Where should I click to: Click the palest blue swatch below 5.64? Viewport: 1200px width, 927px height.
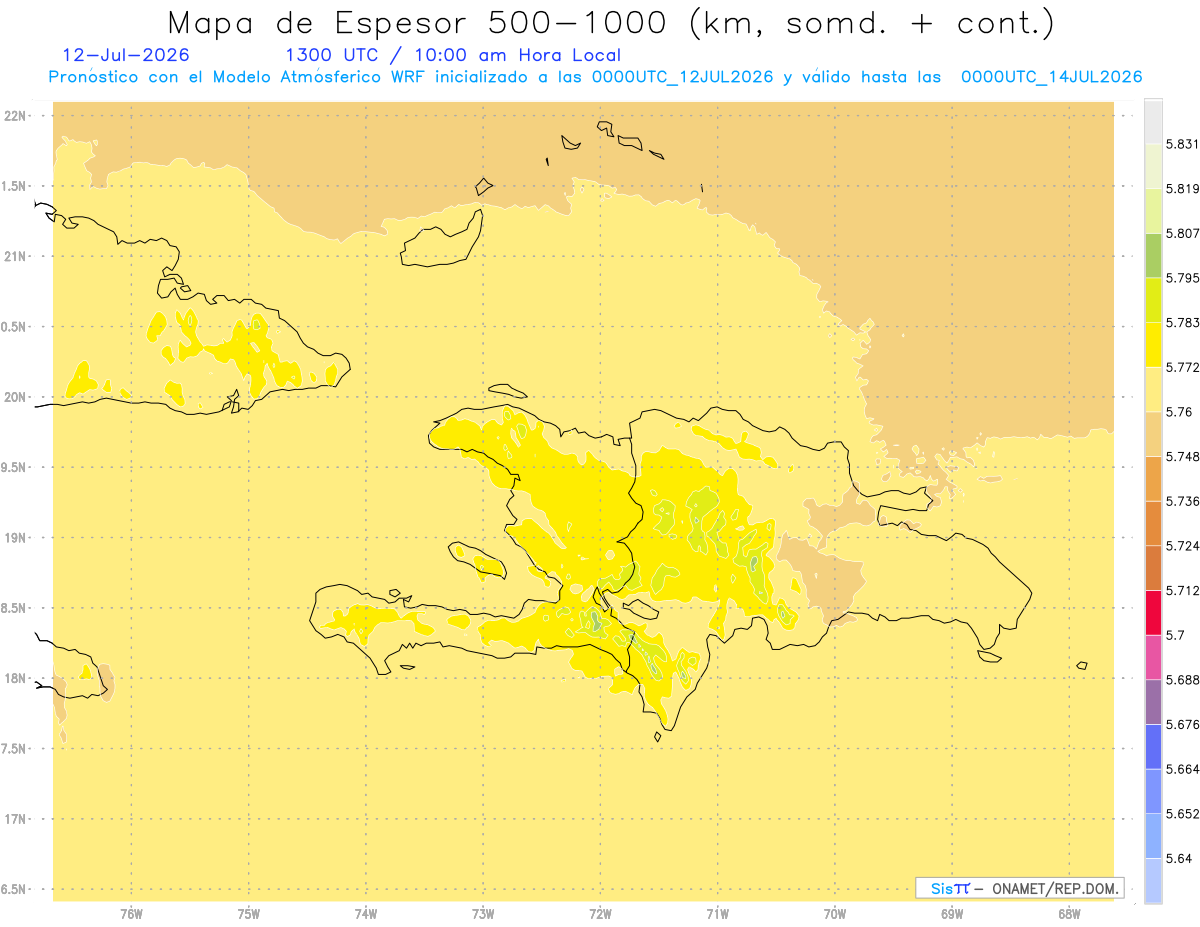click(1153, 880)
